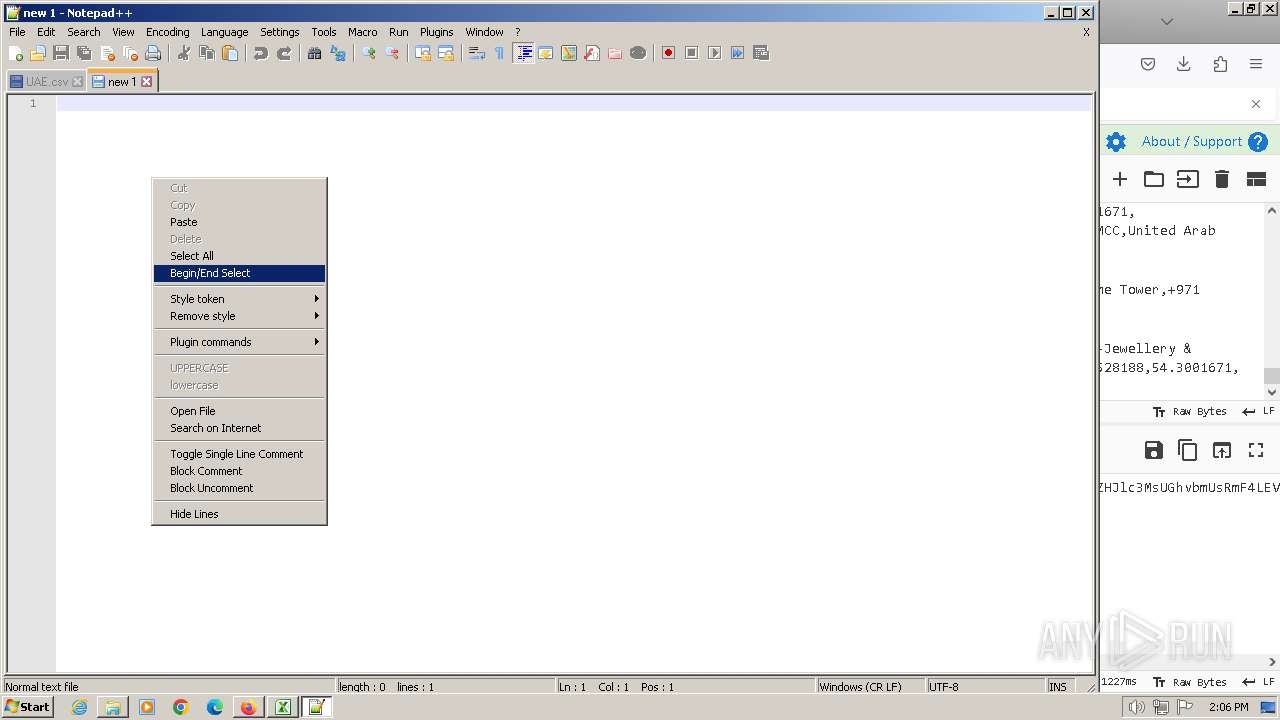Close the UAE.csv tab
1280x720 pixels.
tap(77, 82)
